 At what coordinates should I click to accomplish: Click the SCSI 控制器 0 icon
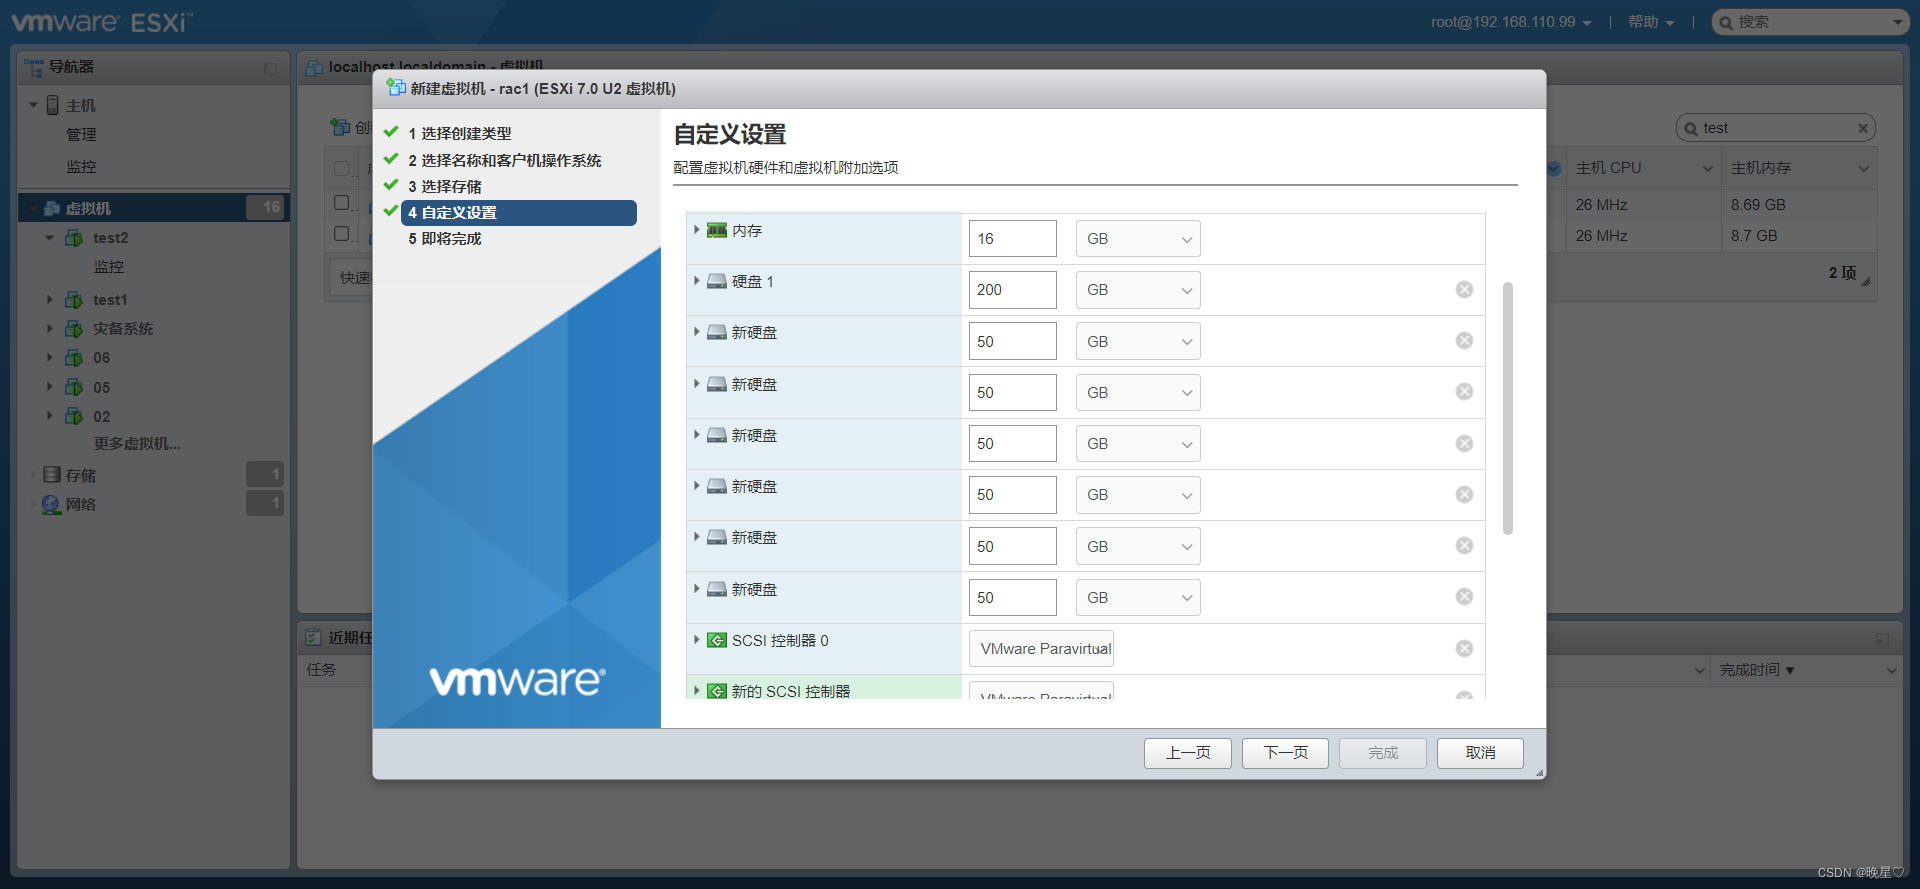tap(717, 641)
